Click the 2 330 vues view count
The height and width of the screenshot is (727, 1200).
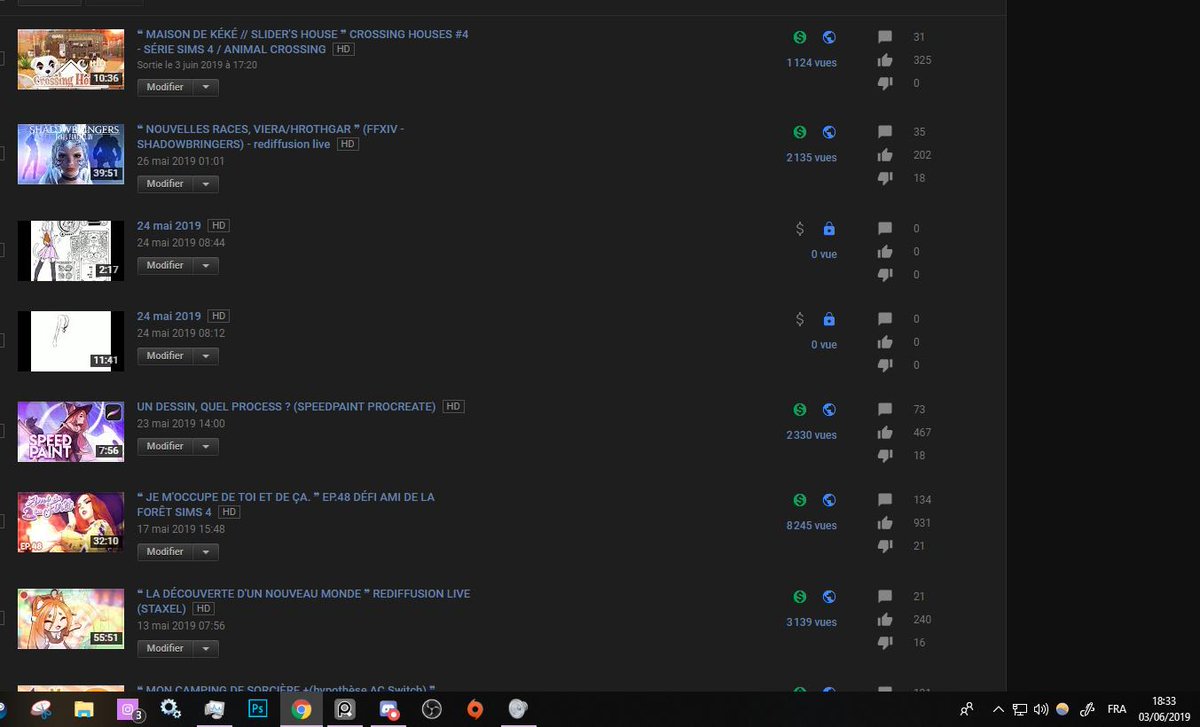(x=811, y=435)
